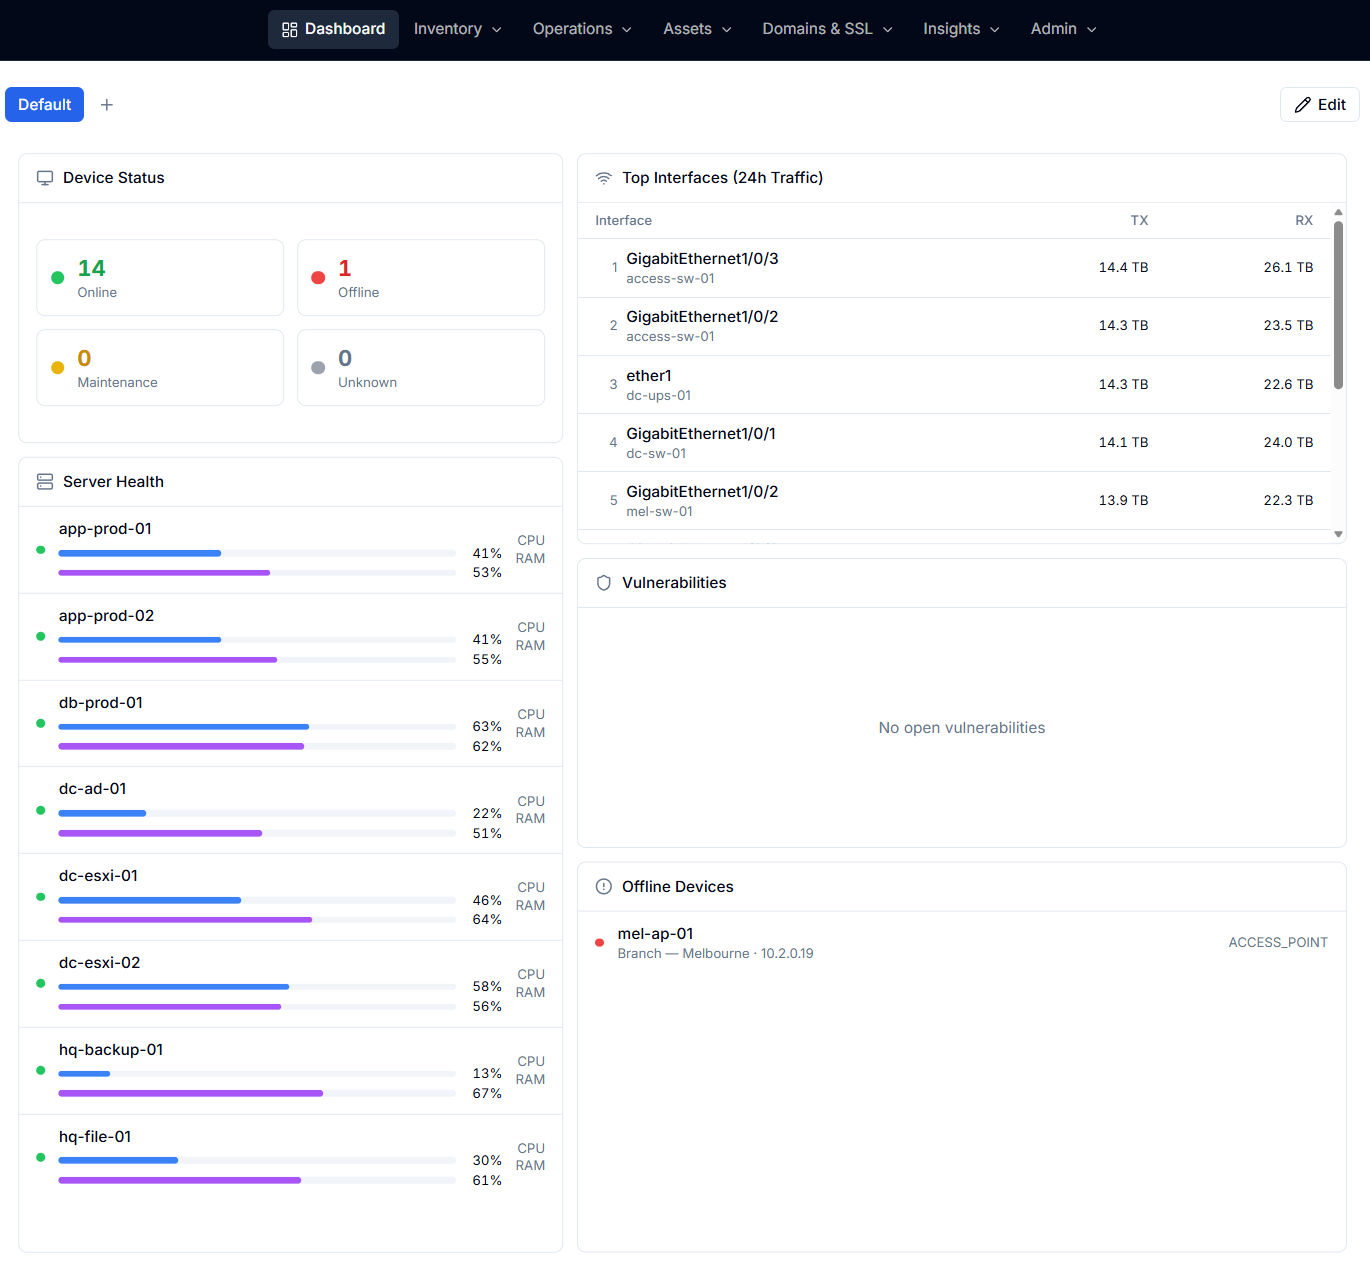Click the Offline Devices alert icon
The height and width of the screenshot is (1266, 1370).
coord(604,887)
